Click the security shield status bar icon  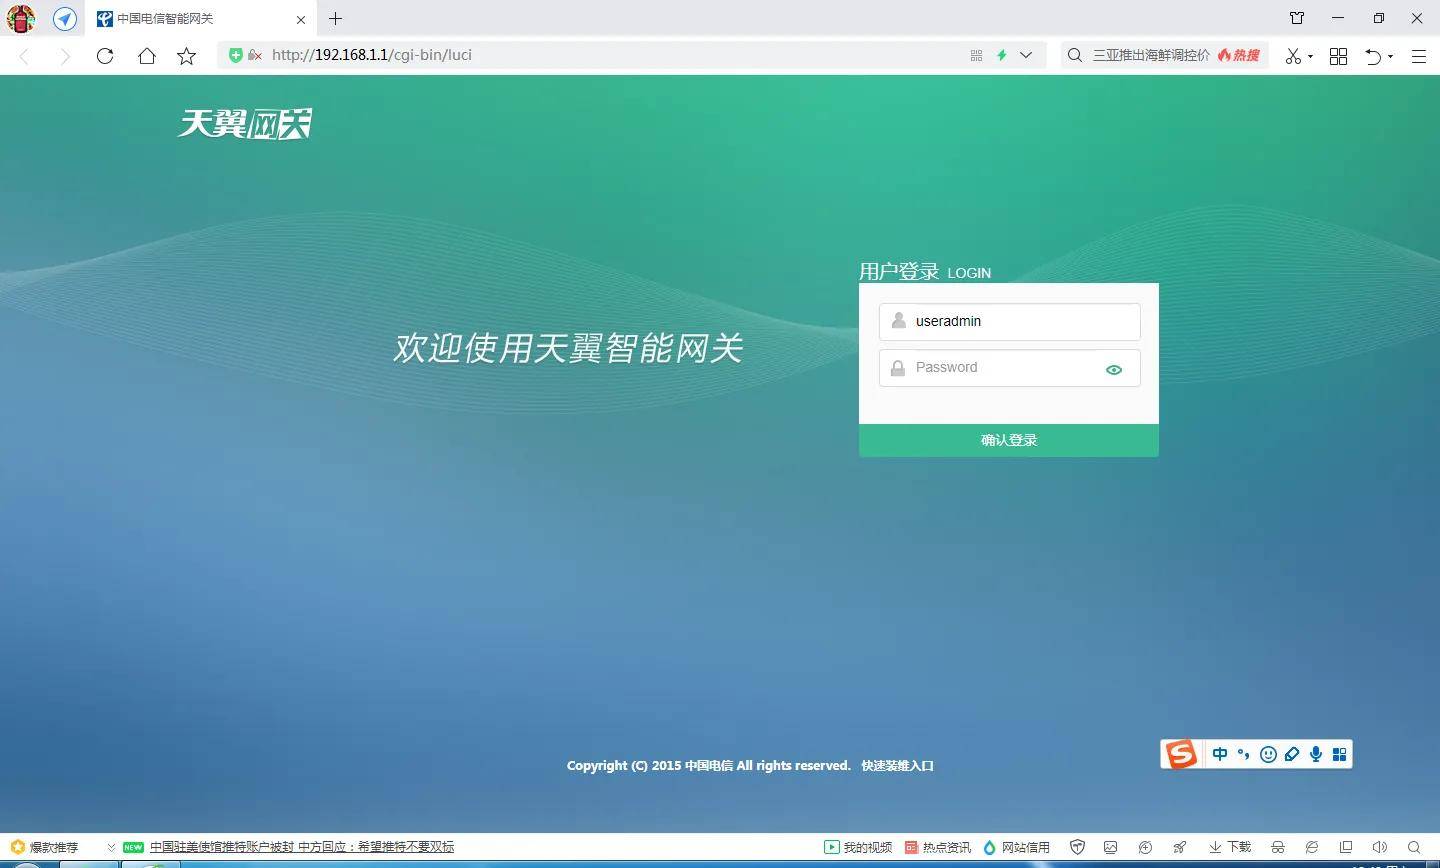(1077, 847)
